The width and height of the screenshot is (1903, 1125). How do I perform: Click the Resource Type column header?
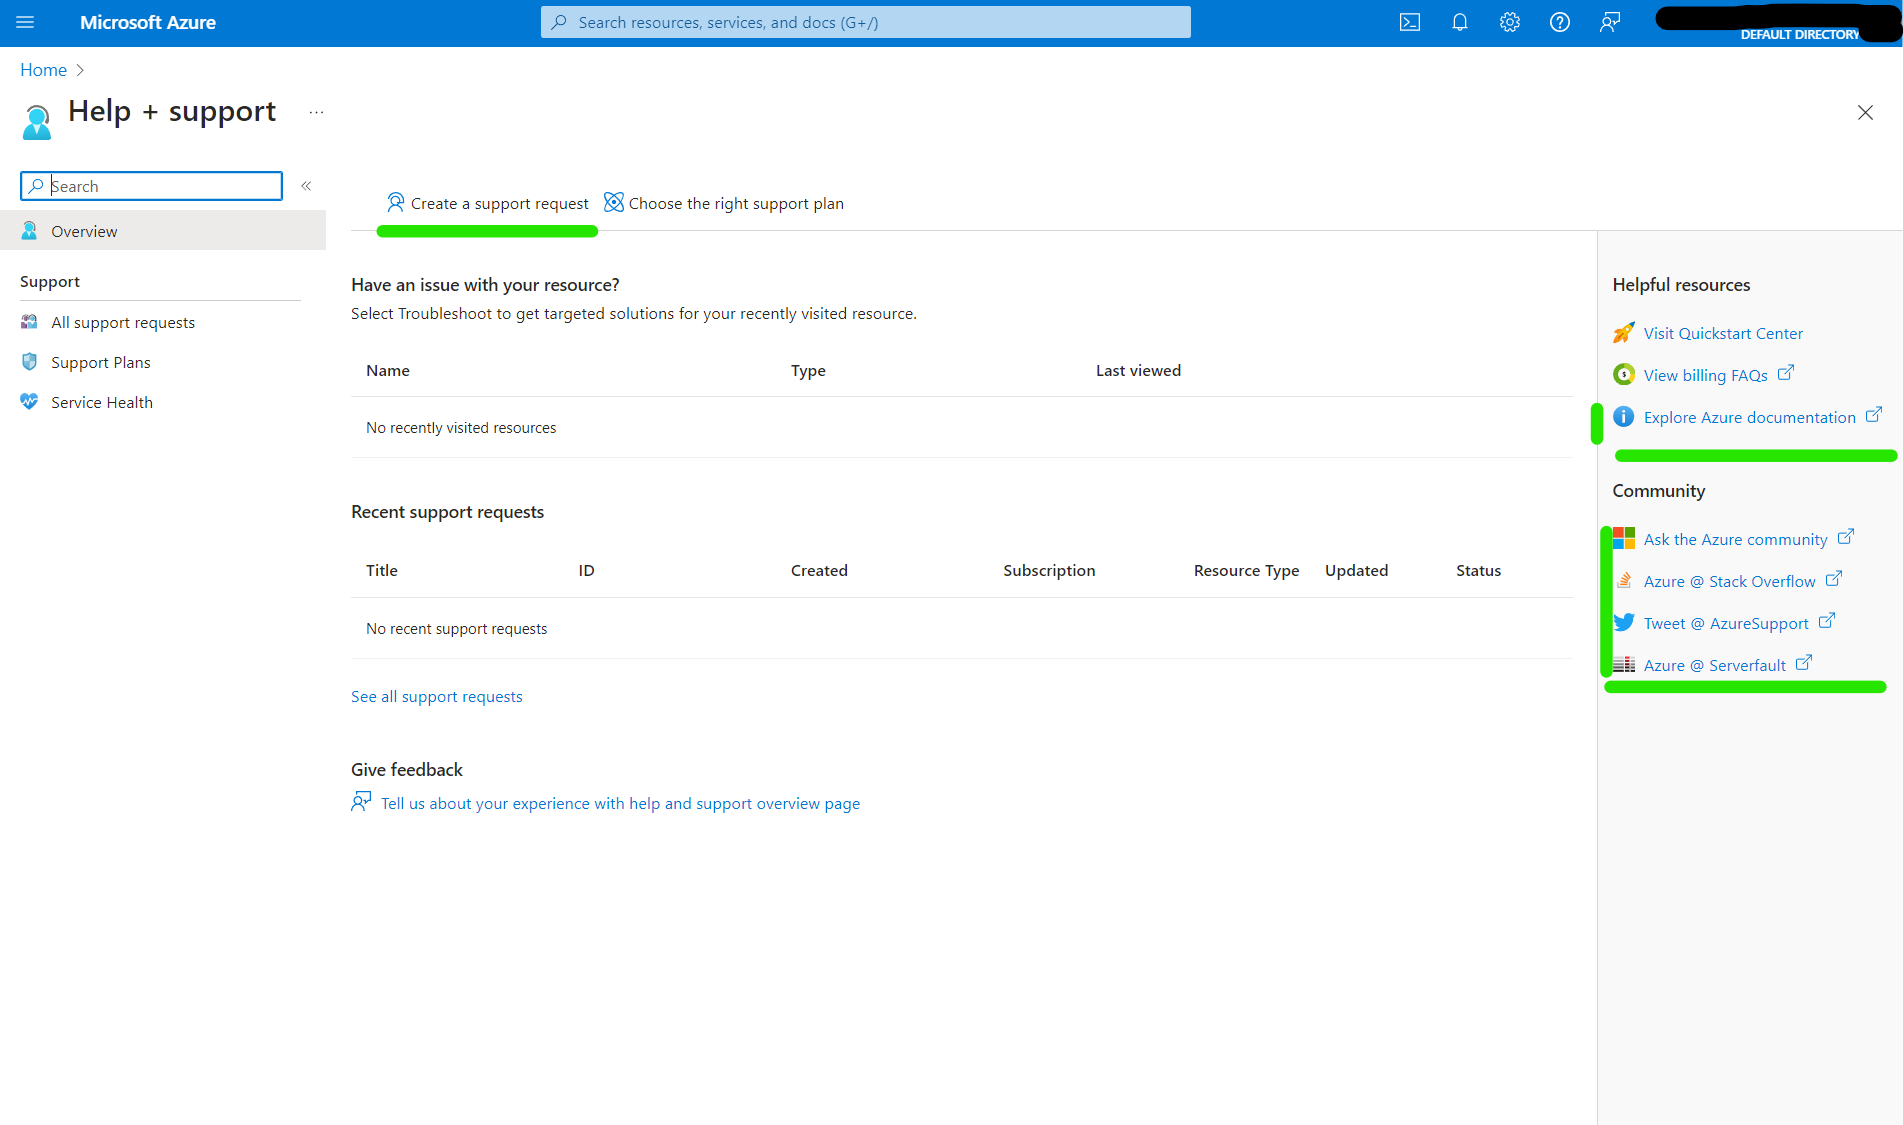(x=1246, y=571)
